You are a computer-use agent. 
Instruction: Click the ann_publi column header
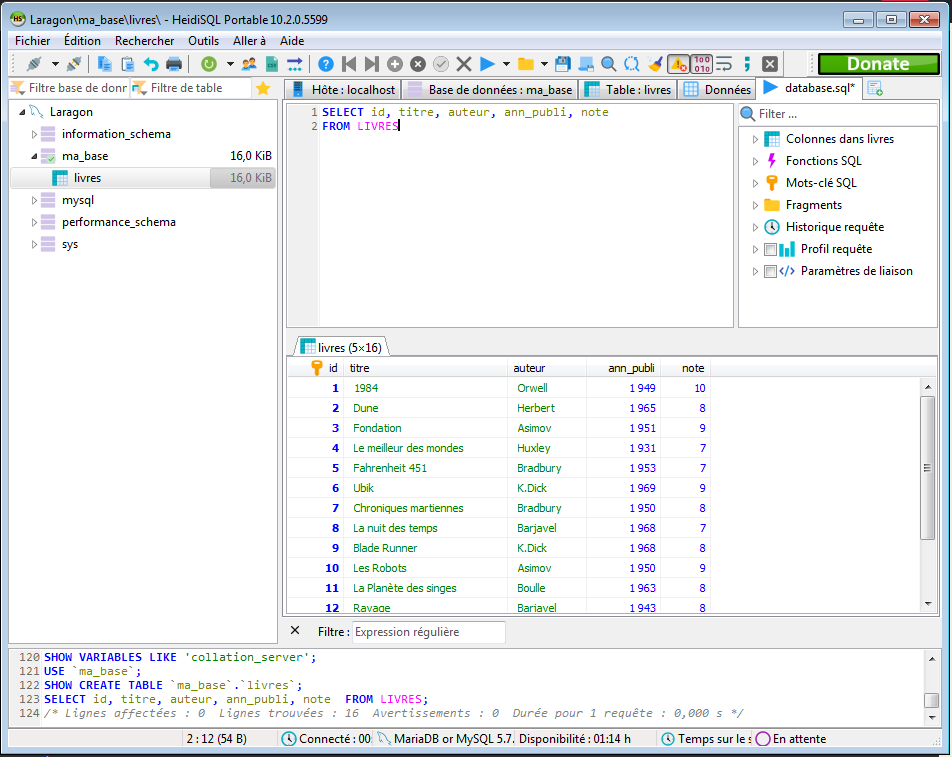[x=624, y=368]
